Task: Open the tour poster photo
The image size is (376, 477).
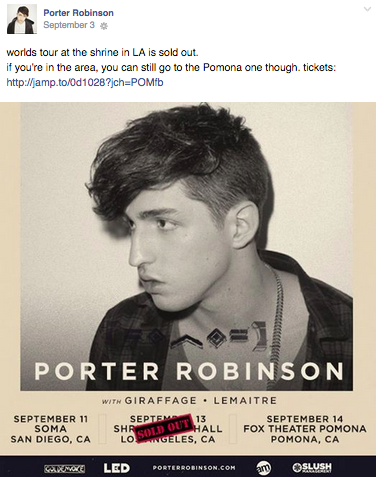Action: [188, 289]
